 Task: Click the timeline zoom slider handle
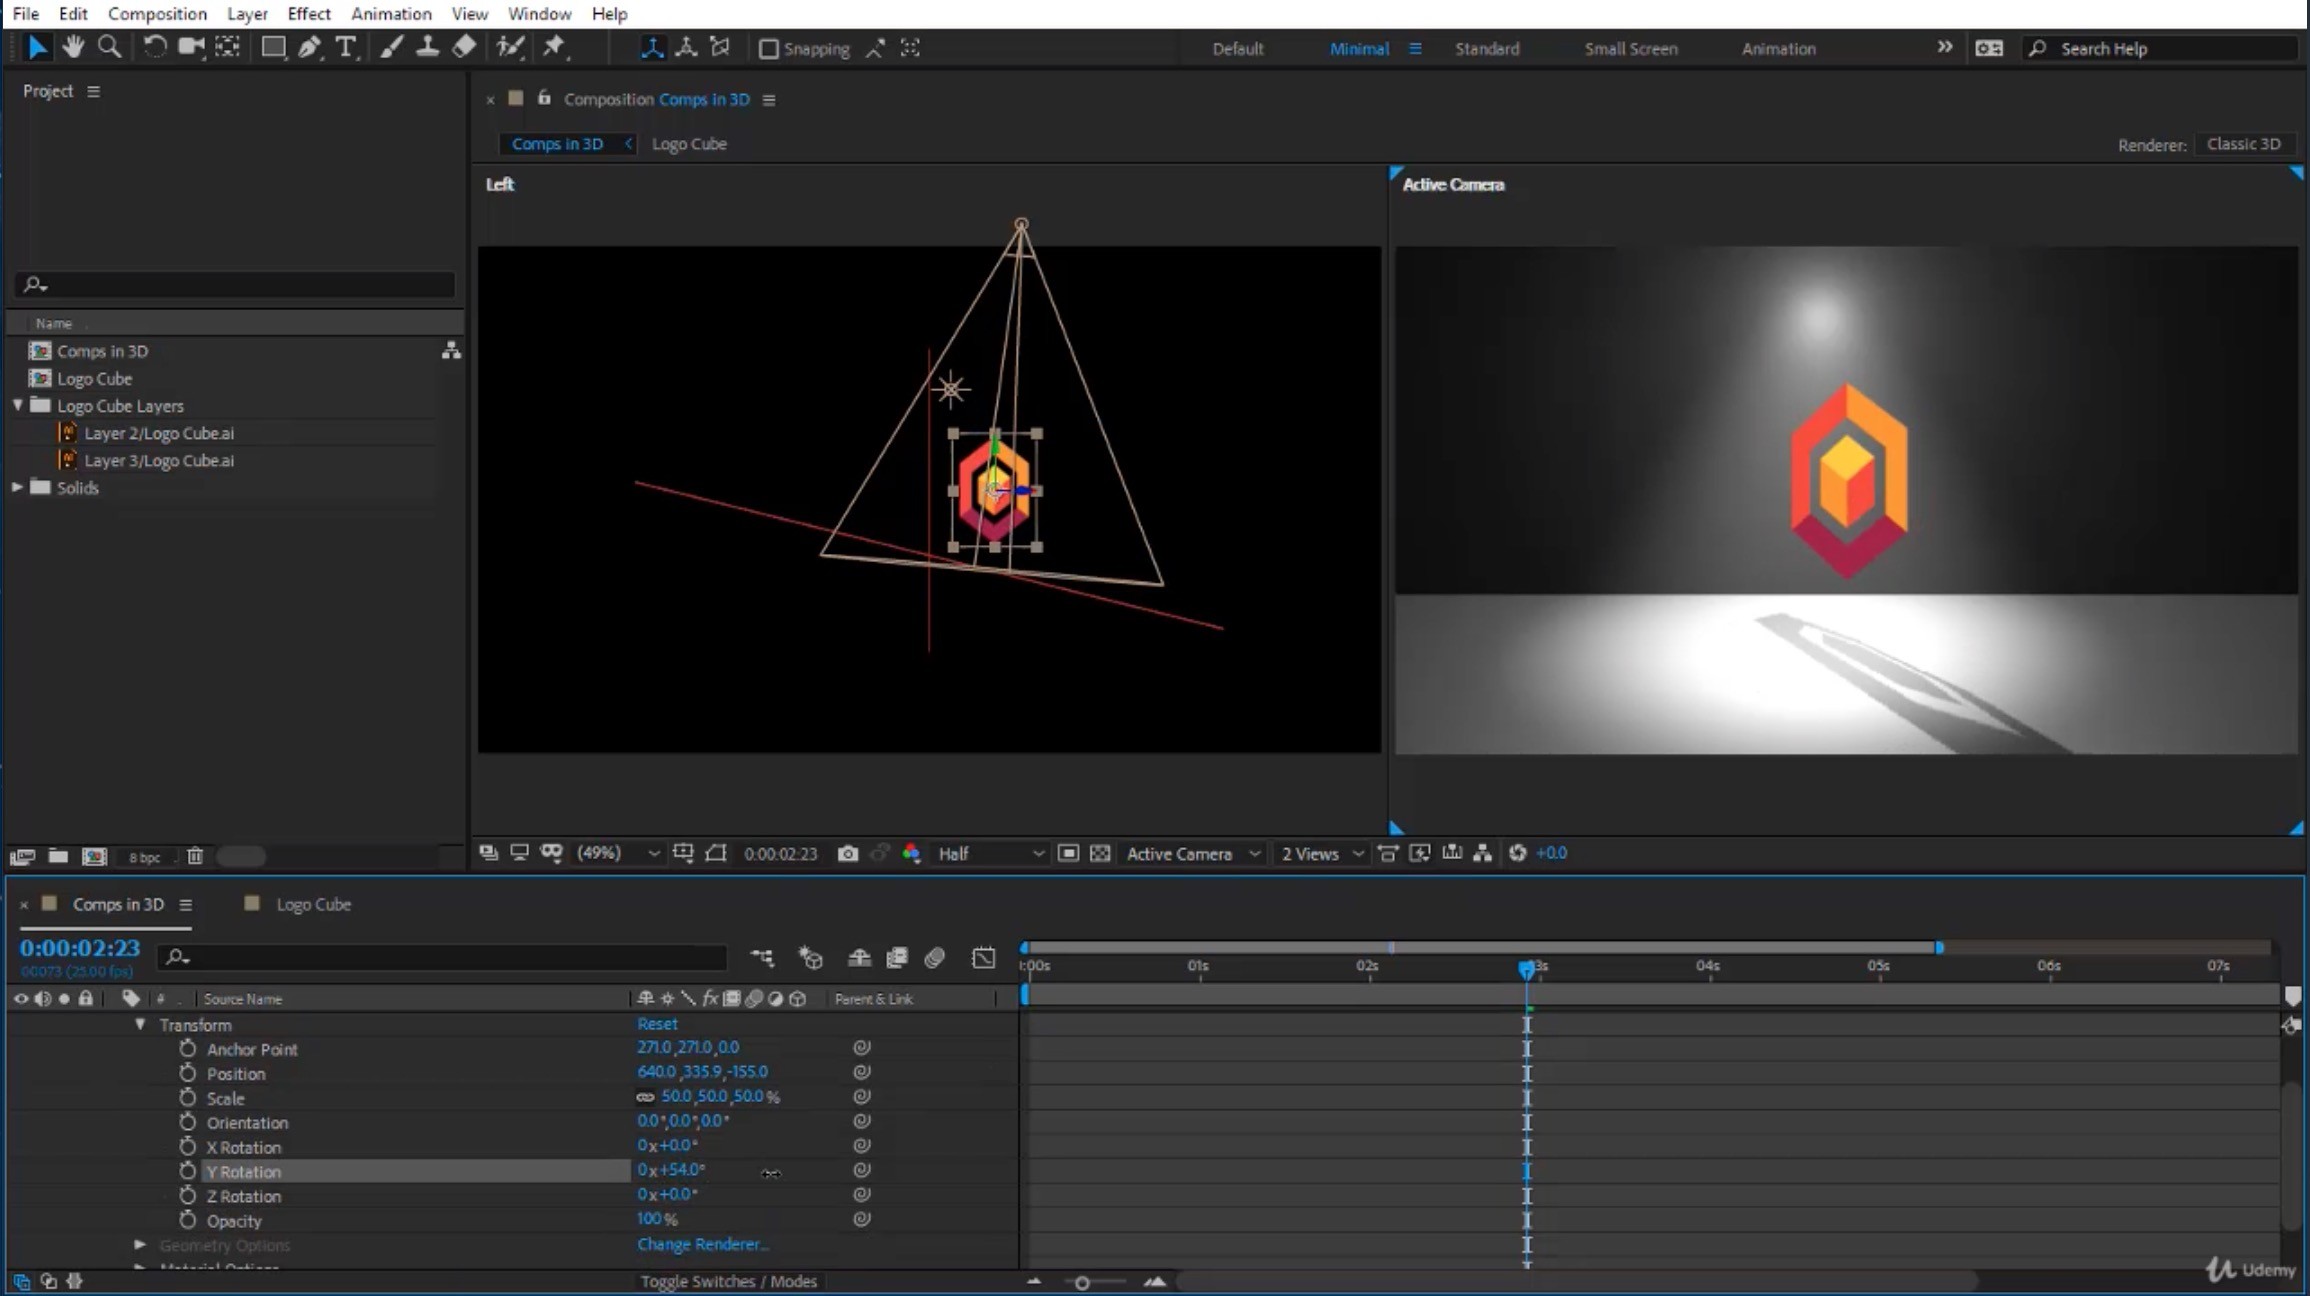pyautogui.click(x=1082, y=1282)
